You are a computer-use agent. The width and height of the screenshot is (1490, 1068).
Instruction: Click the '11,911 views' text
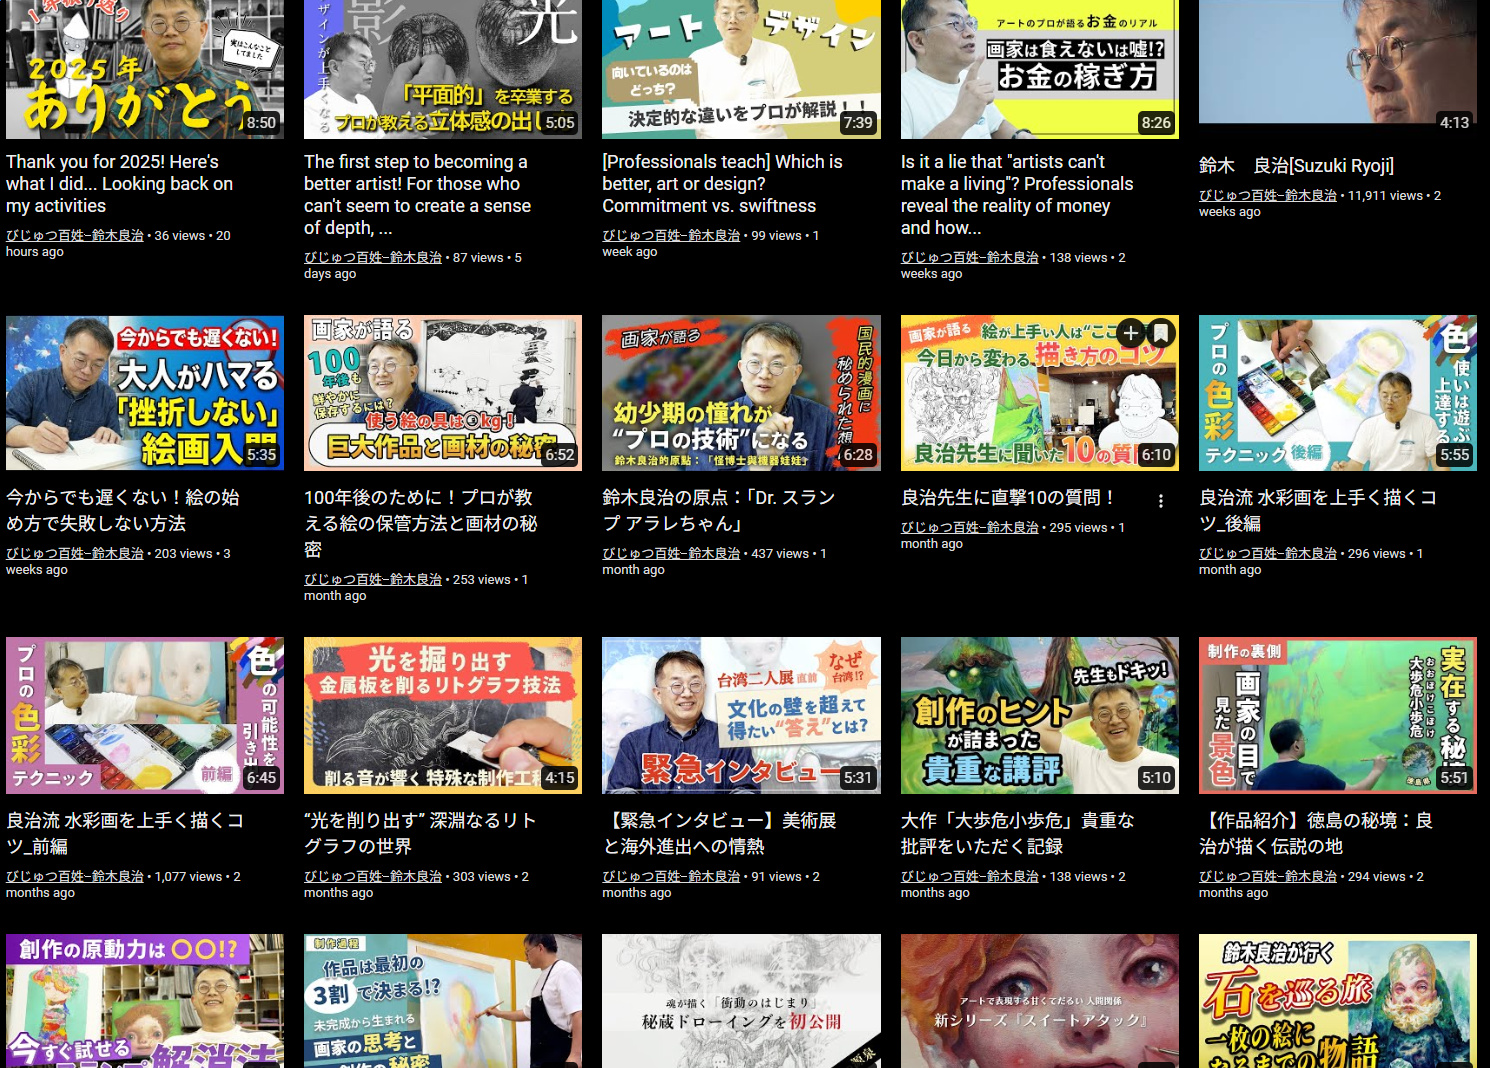[x=1385, y=196]
